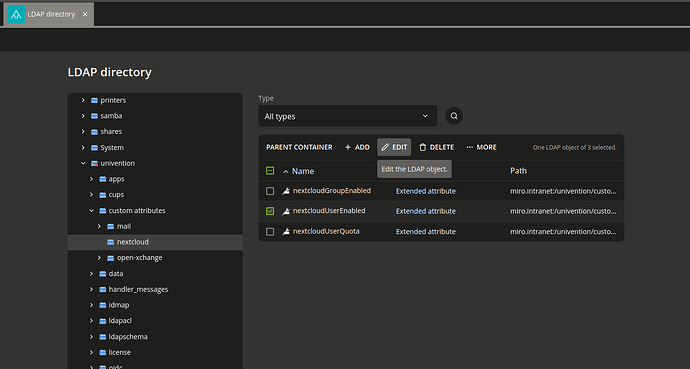Click the cups folder icon
Screen dimensions: 690x369
[103, 194]
